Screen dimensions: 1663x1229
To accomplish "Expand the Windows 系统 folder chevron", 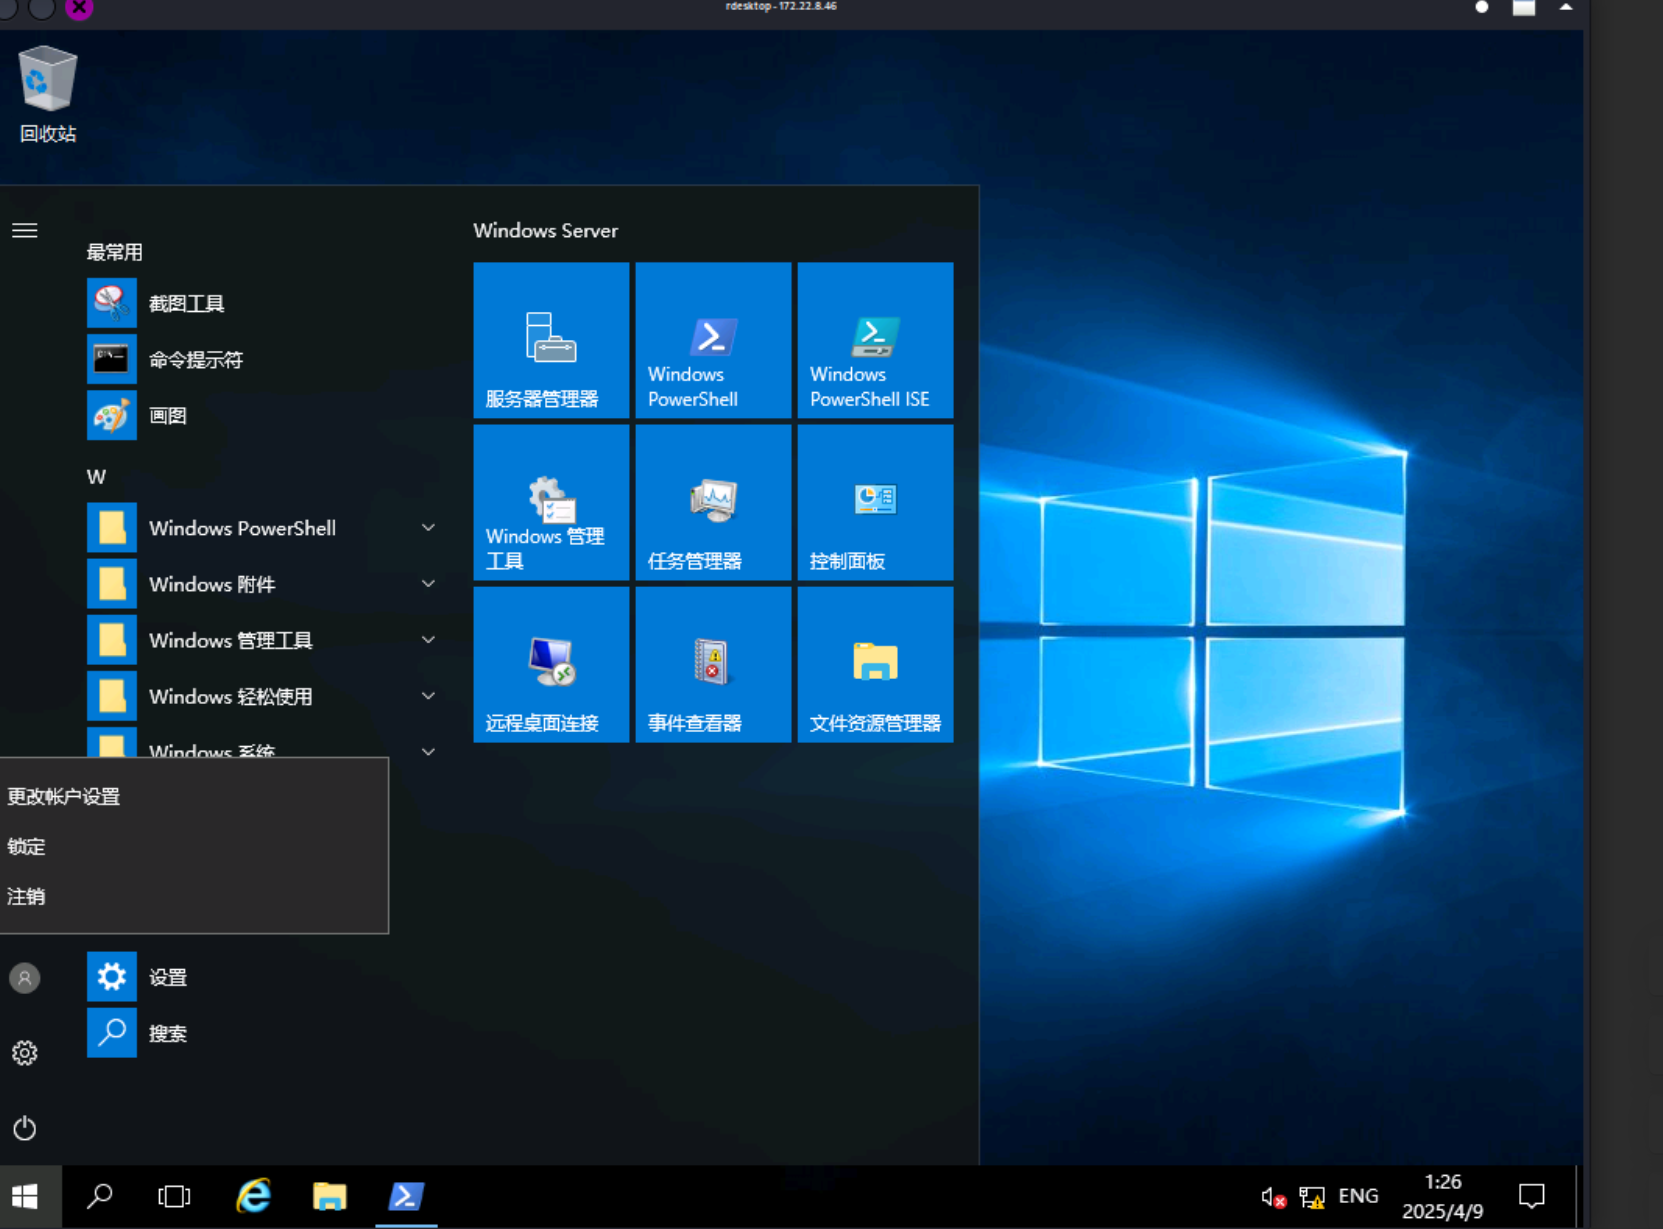I will pos(428,751).
